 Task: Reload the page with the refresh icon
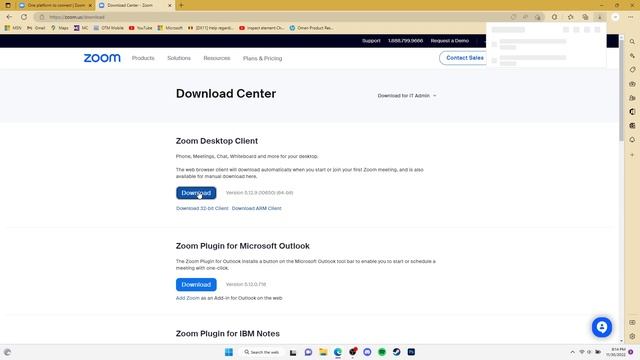point(24,17)
